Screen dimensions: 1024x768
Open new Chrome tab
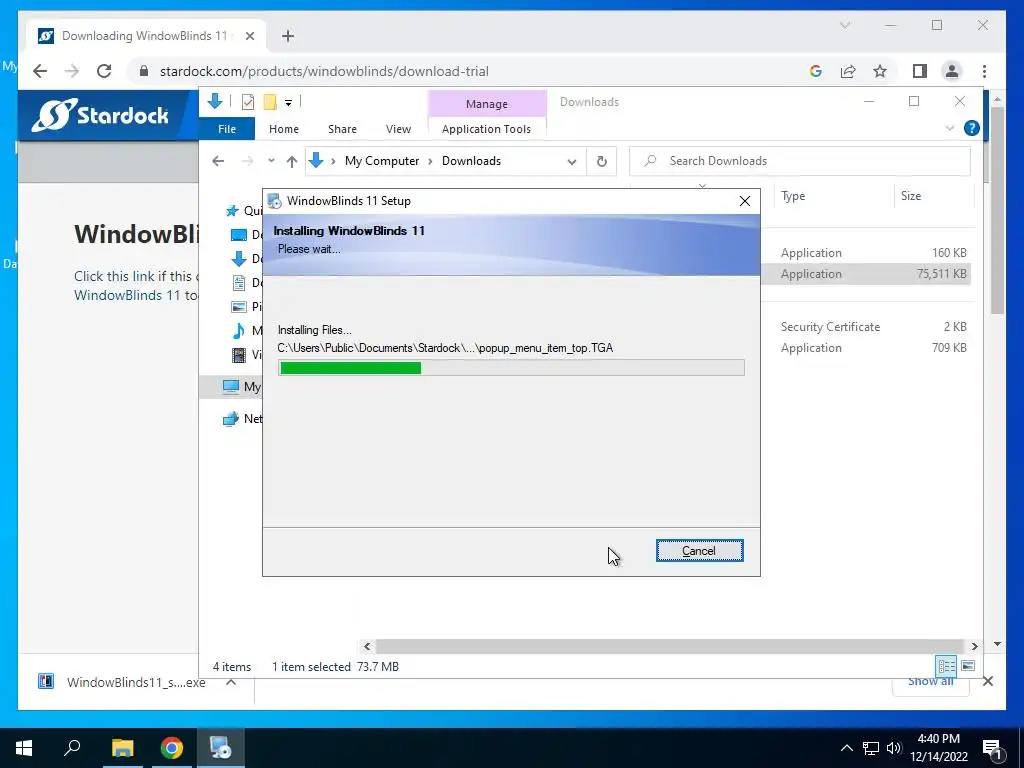pyautogui.click(x=288, y=36)
